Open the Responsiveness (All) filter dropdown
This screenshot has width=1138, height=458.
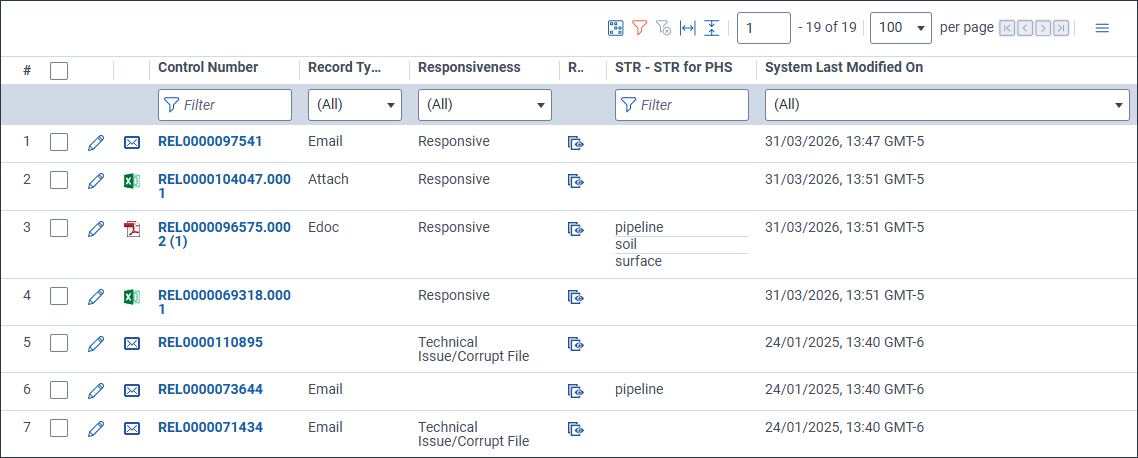[x=485, y=105]
